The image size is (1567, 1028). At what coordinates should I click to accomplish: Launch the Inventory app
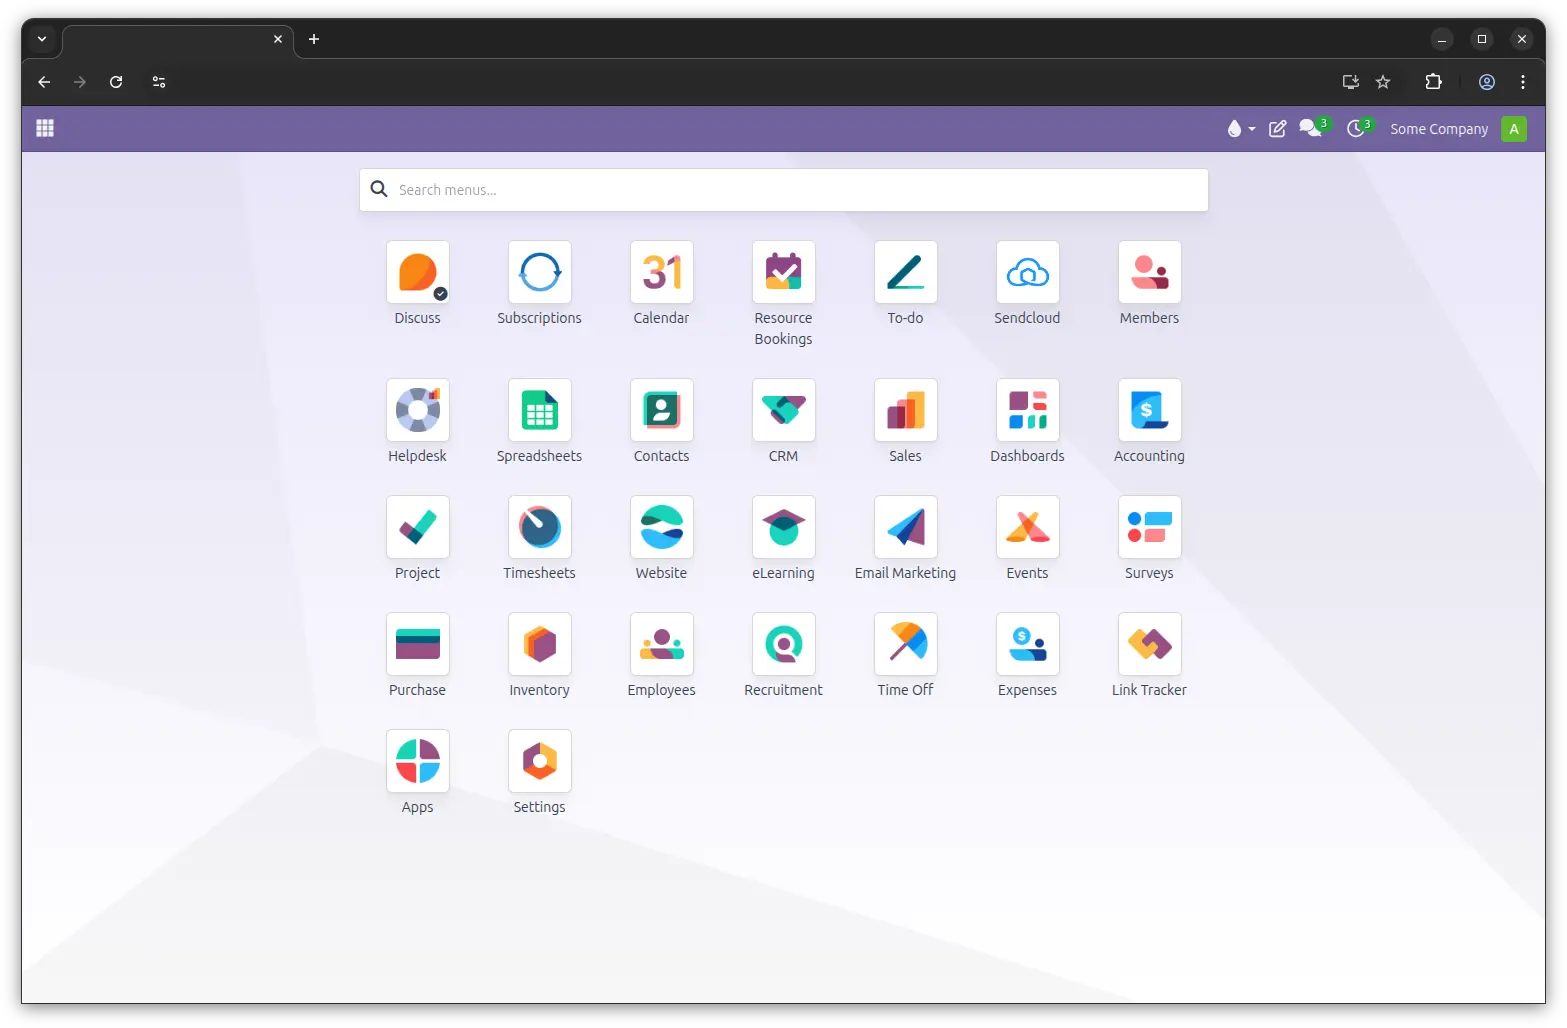tap(539, 645)
